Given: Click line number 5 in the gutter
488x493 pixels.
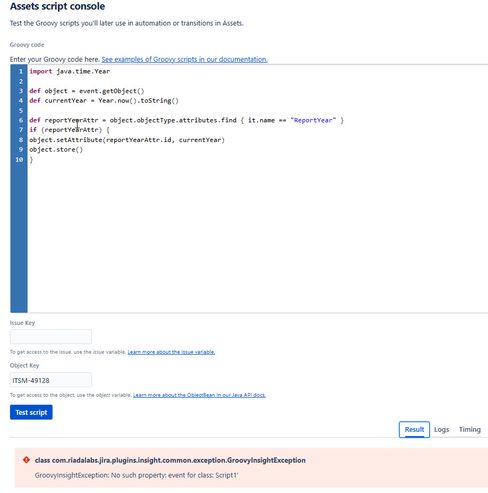Looking at the screenshot, I should pyautogui.click(x=21, y=111).
